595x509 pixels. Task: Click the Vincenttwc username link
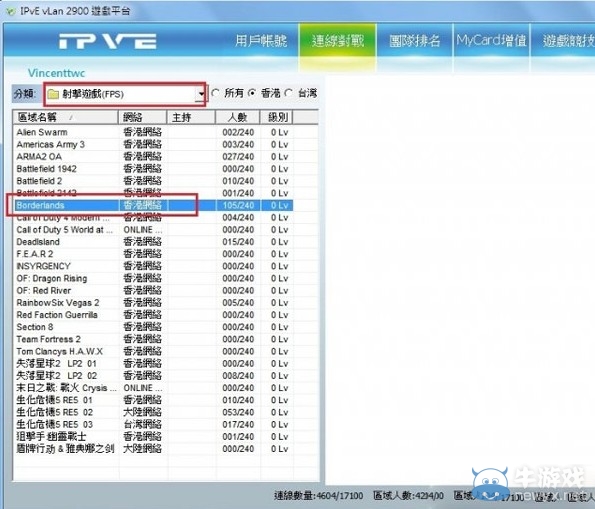tap(57, 73)
